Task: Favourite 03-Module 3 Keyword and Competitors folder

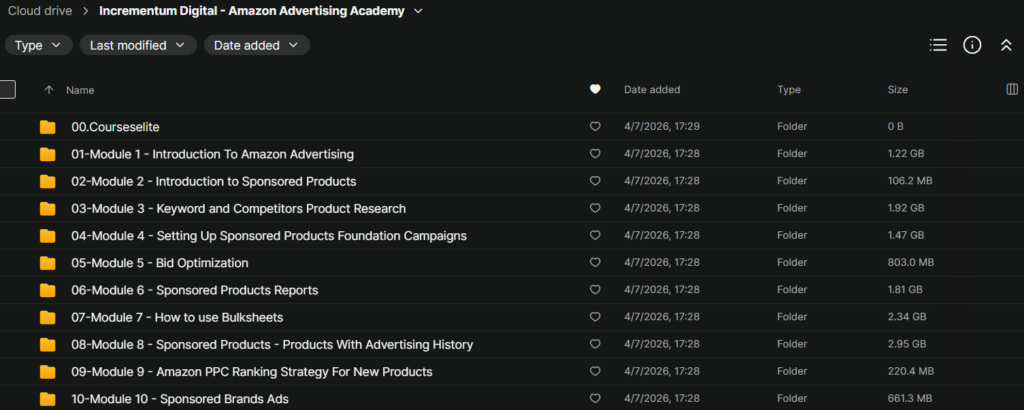Action: (595, 208)
